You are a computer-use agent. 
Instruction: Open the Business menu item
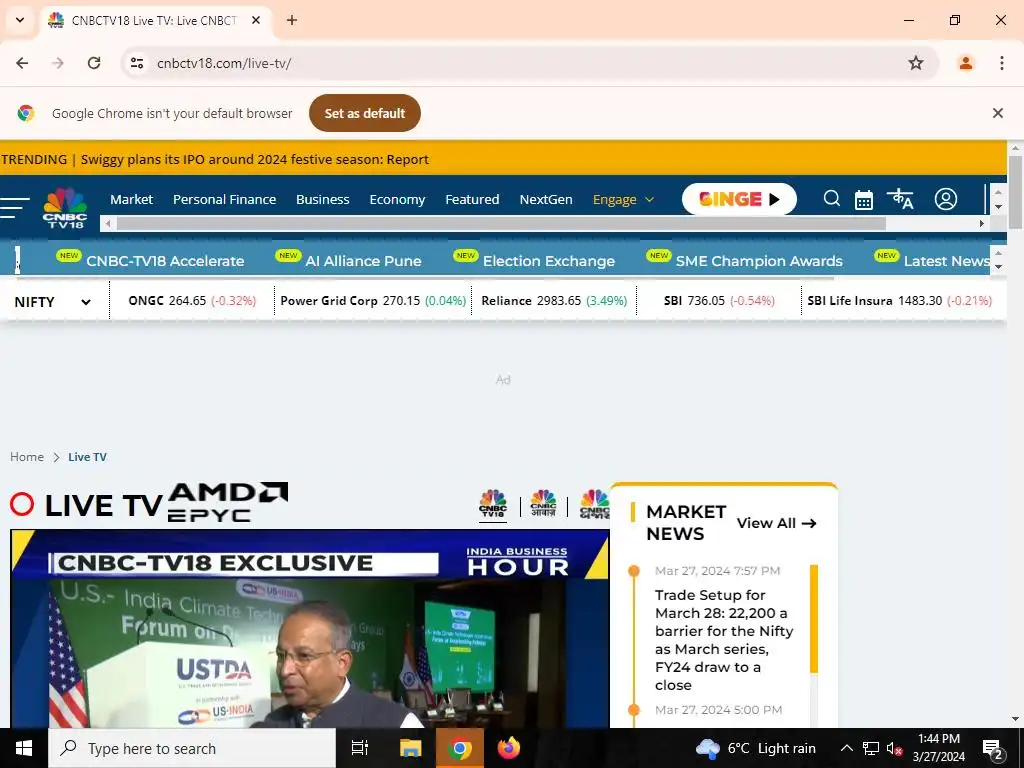323,199
